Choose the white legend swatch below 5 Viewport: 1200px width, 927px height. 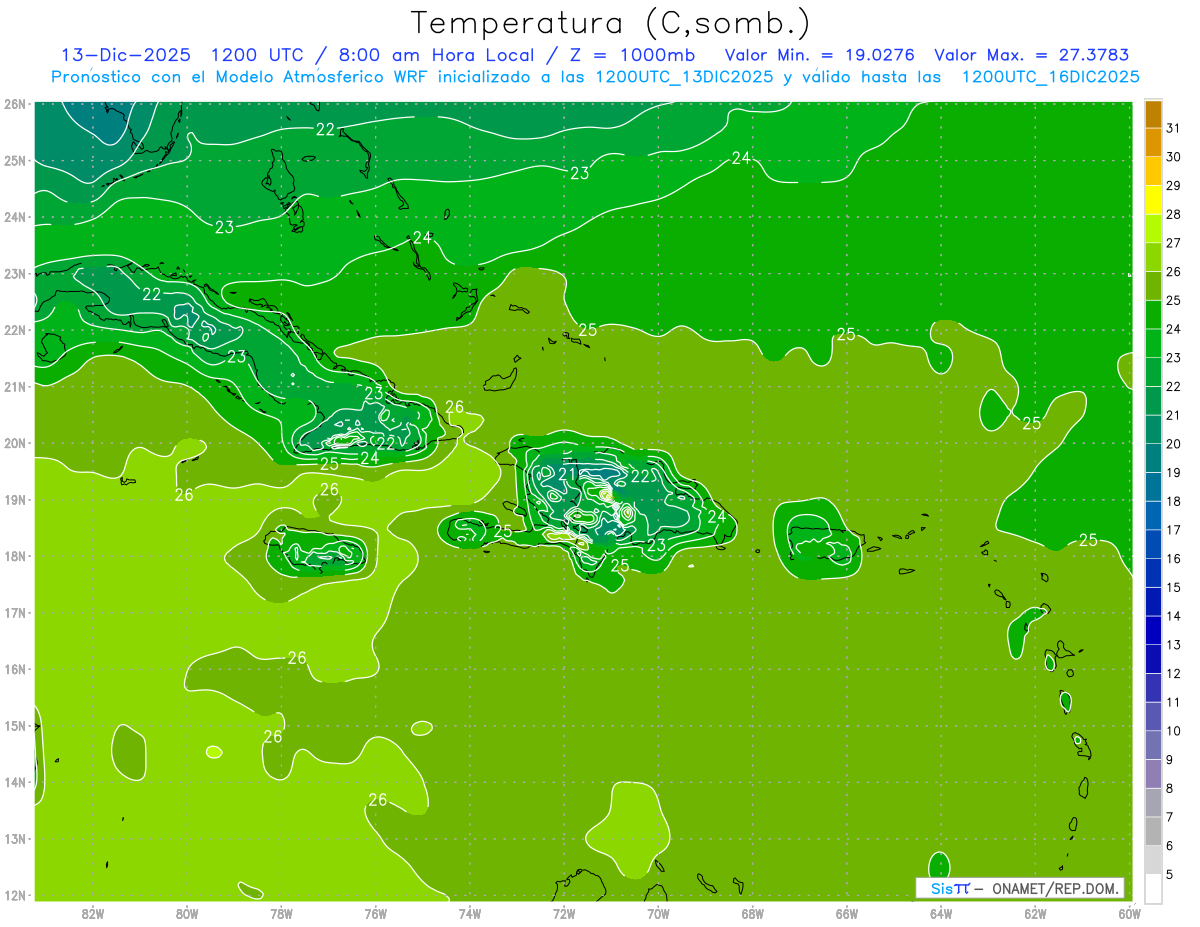[x=1153, y=889]
